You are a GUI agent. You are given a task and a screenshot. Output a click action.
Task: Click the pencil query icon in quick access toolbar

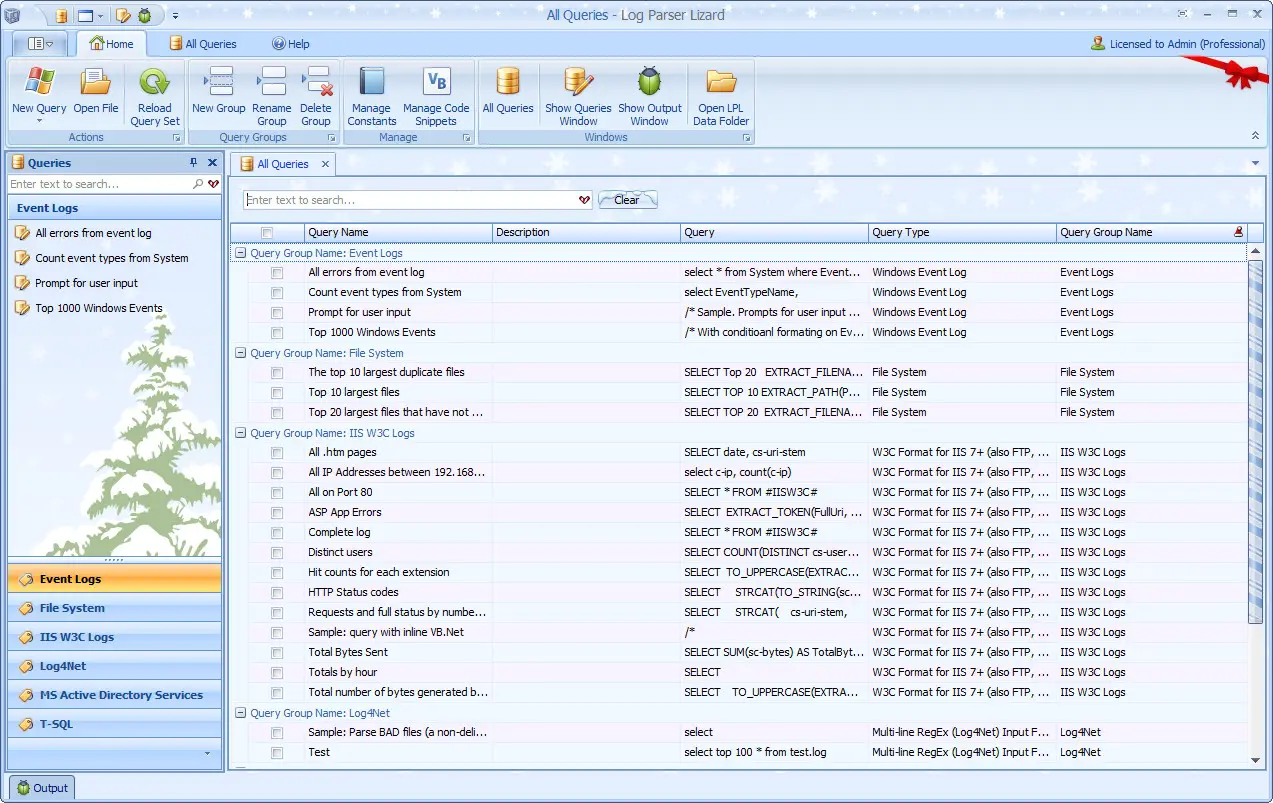(124, 15)
